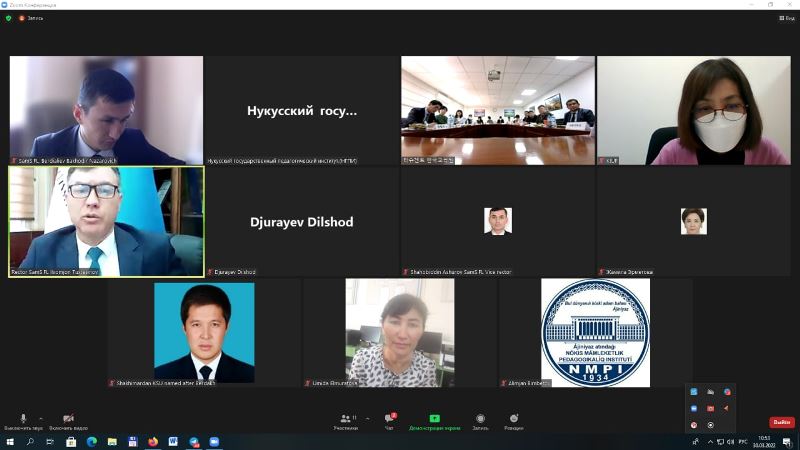
Task: Open Firefox from the taskbar
Action: (x=153, y=441)
